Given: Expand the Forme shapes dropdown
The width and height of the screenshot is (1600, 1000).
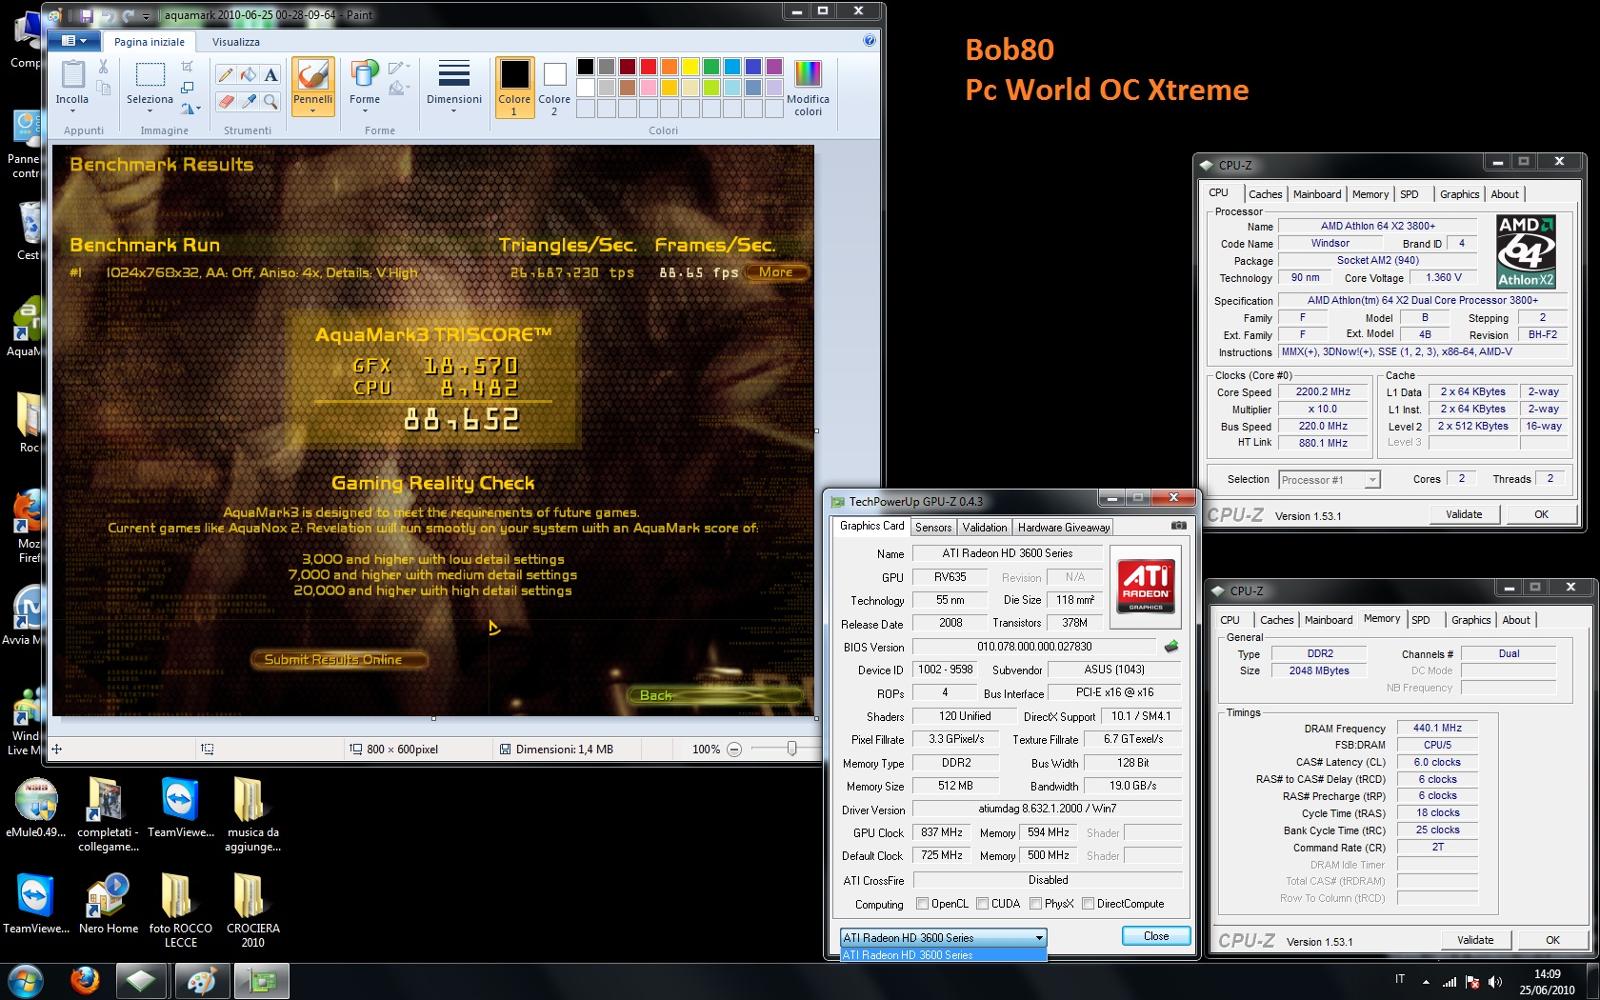Looking at the screenshot, I should [x=364, y=111].
